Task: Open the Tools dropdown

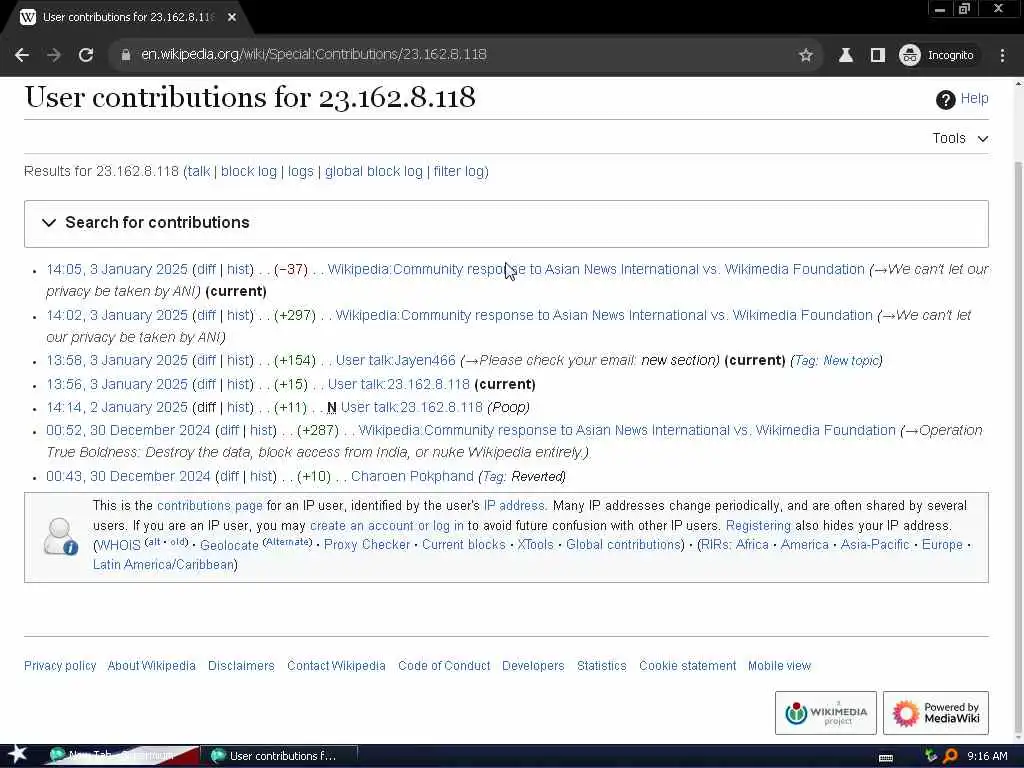Action: (960, 138)
